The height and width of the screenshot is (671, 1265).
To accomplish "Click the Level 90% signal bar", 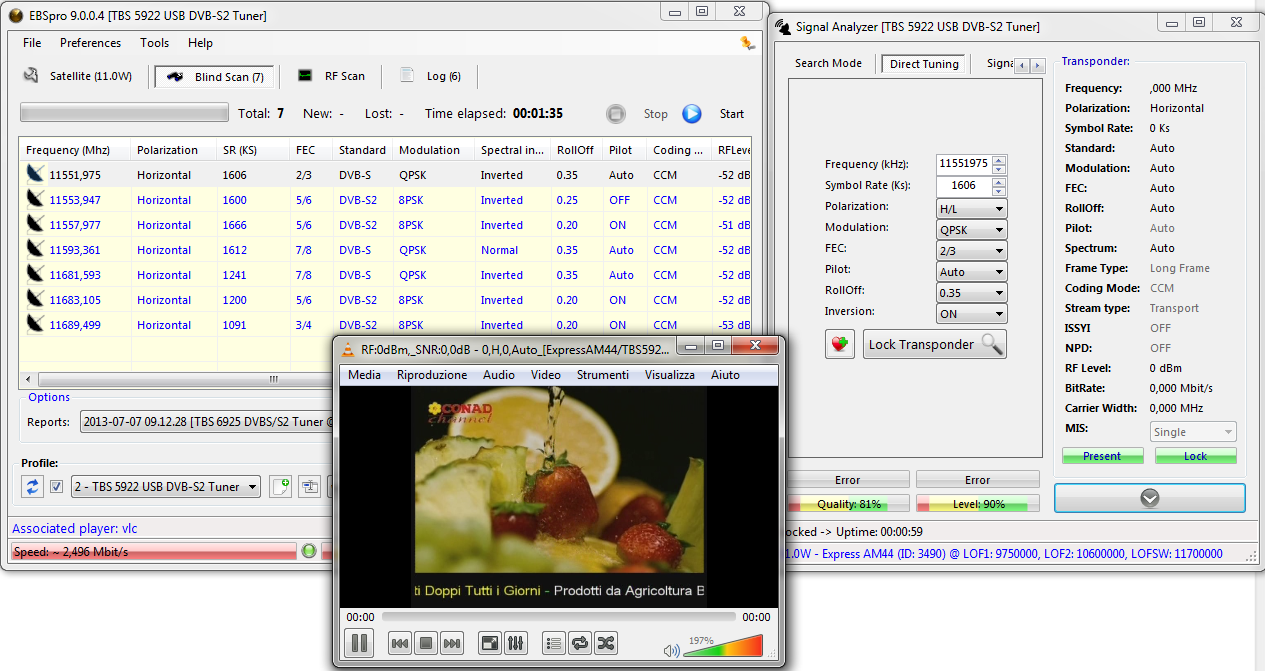I will tap(978, 504).
